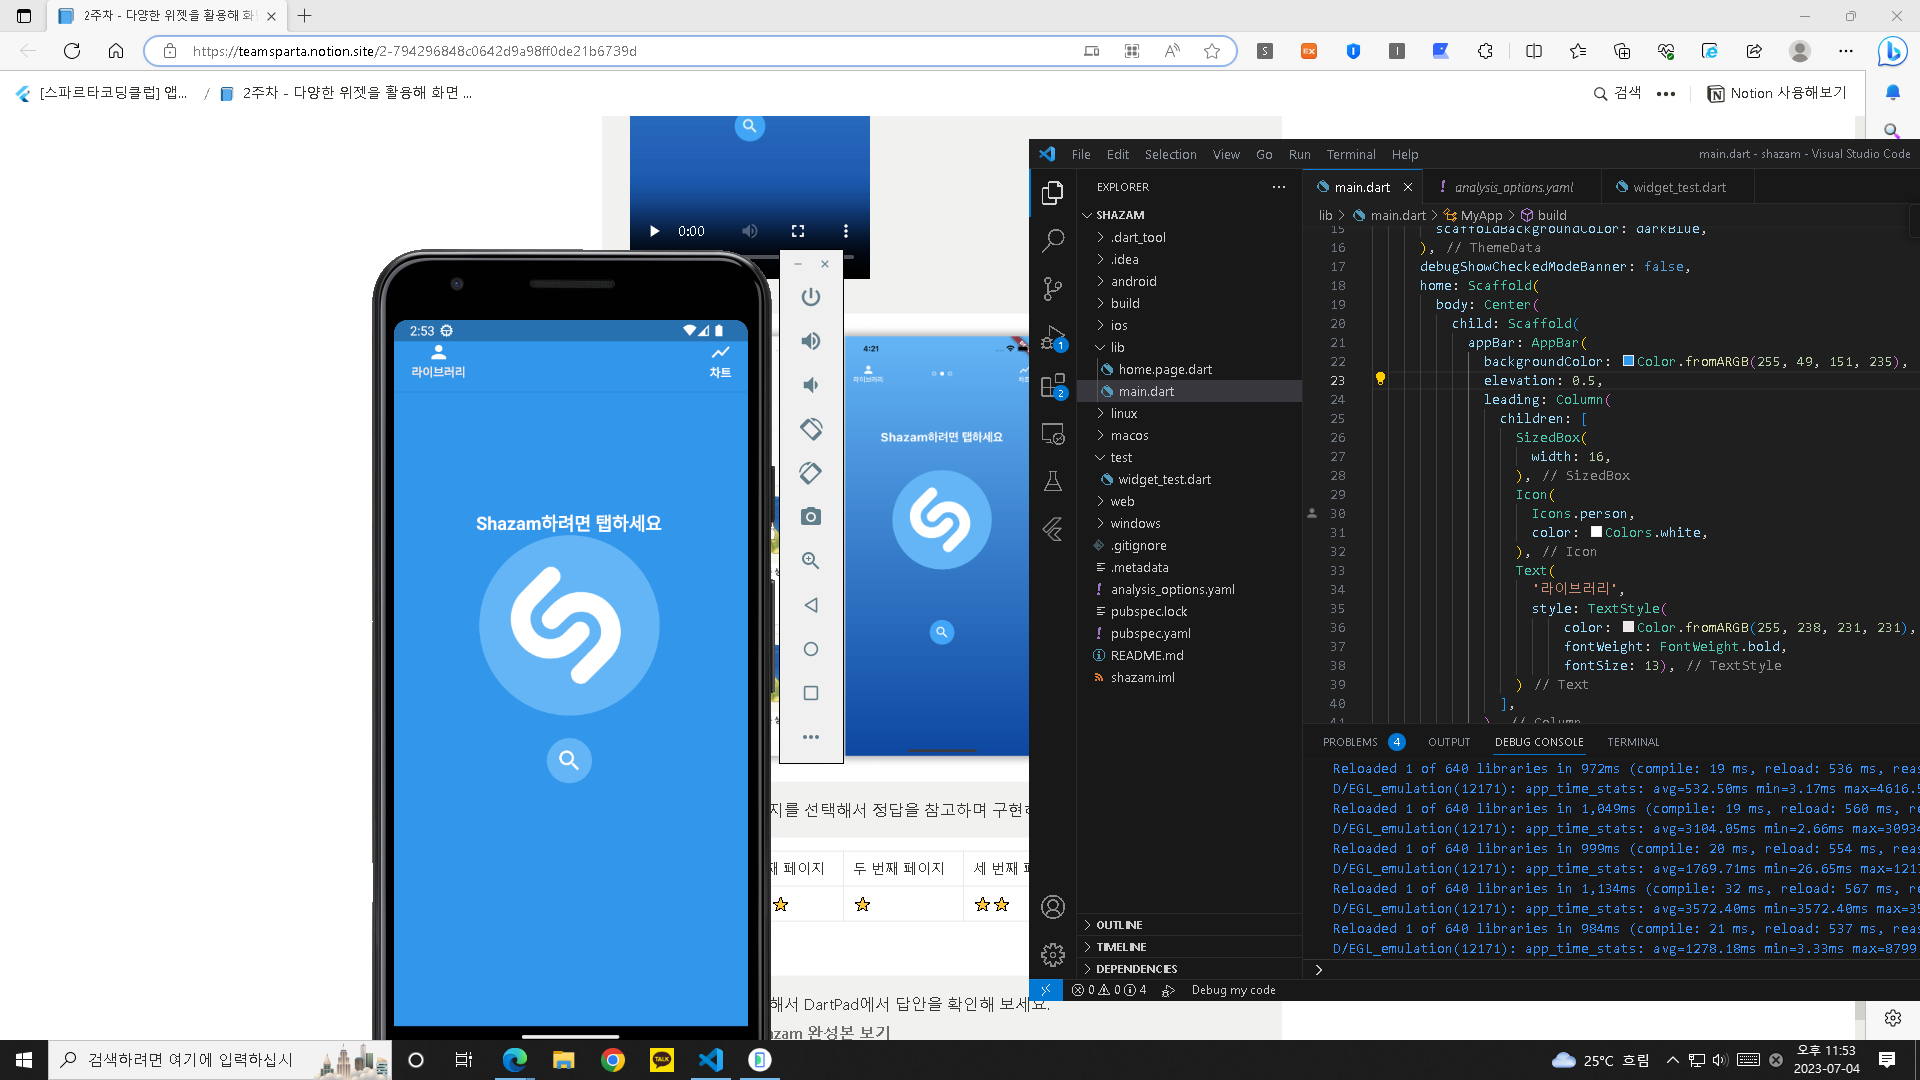Mute the Notion page video
Viewport: 1920px width, 1080px height.
(x=750, y=231)
